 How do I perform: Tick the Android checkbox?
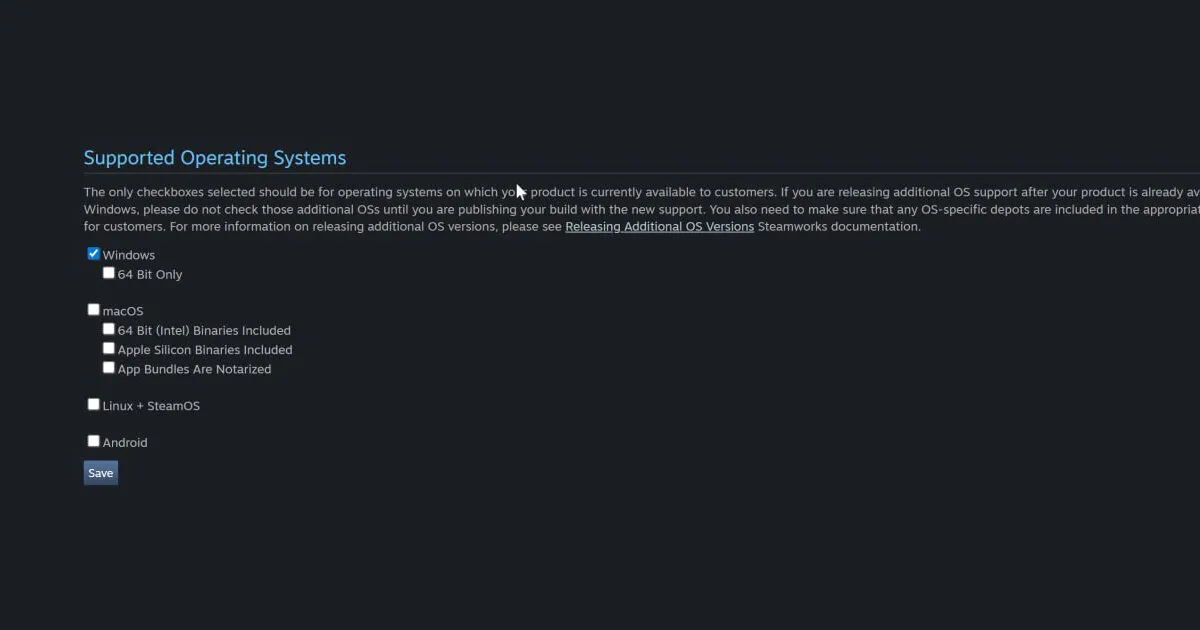tap(94, 441)
